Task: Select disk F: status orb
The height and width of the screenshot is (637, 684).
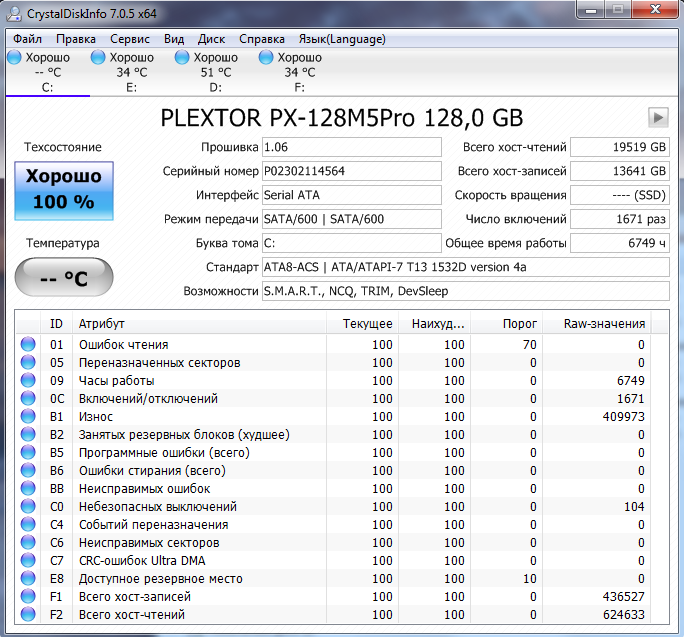Action: tap(266, 57)
